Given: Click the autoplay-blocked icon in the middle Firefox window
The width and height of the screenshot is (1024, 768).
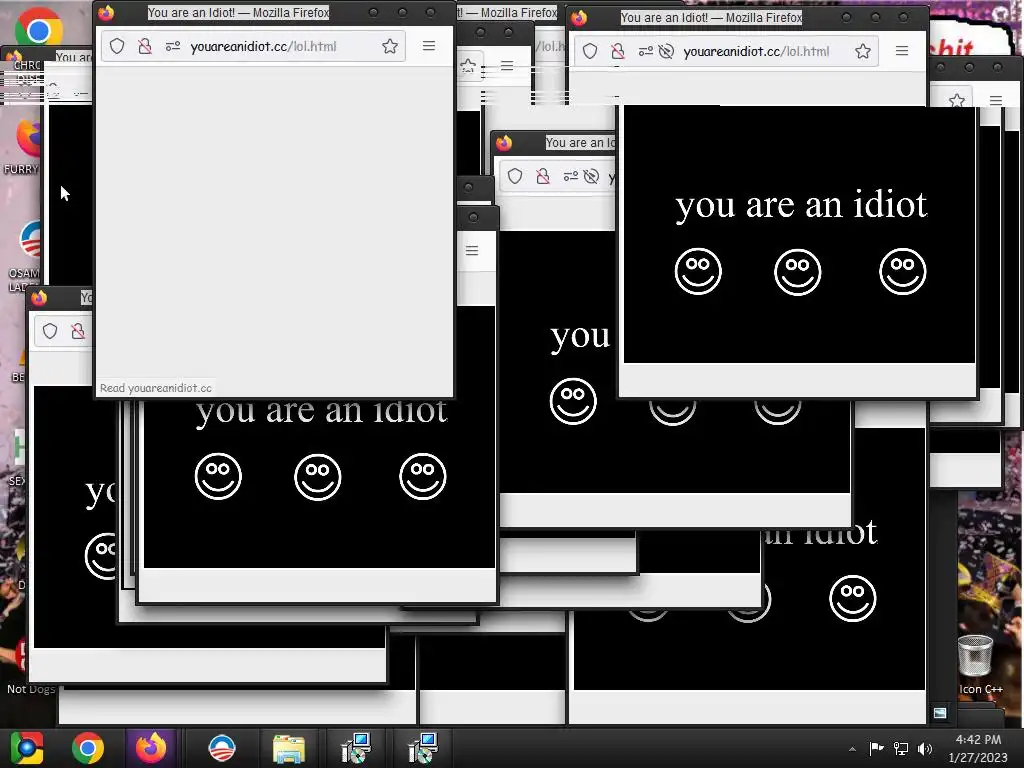Looking at the screenshot, I should [591, 176].
